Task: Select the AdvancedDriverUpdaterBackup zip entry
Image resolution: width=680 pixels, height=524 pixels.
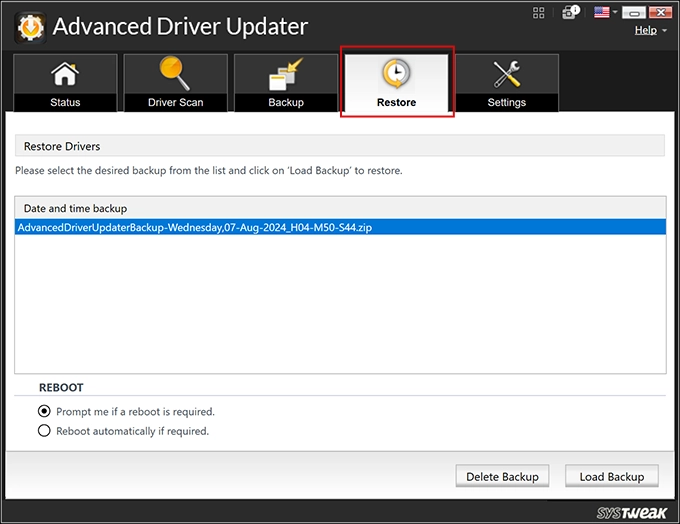Action: click(x=340, y=227)
